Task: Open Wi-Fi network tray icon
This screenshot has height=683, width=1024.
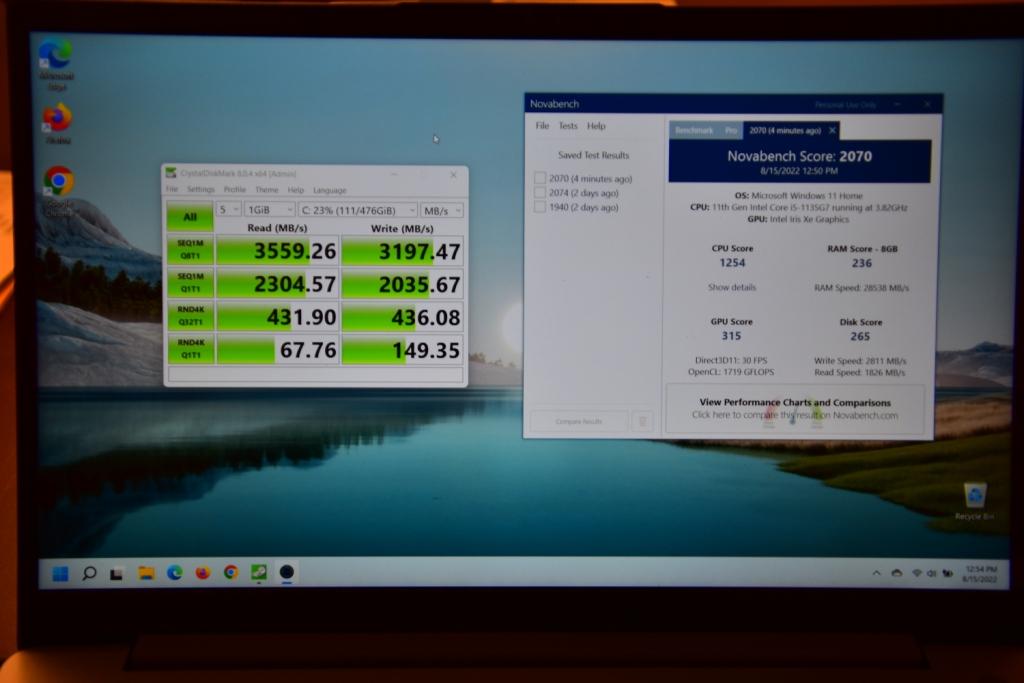Action: pos(917,573)
